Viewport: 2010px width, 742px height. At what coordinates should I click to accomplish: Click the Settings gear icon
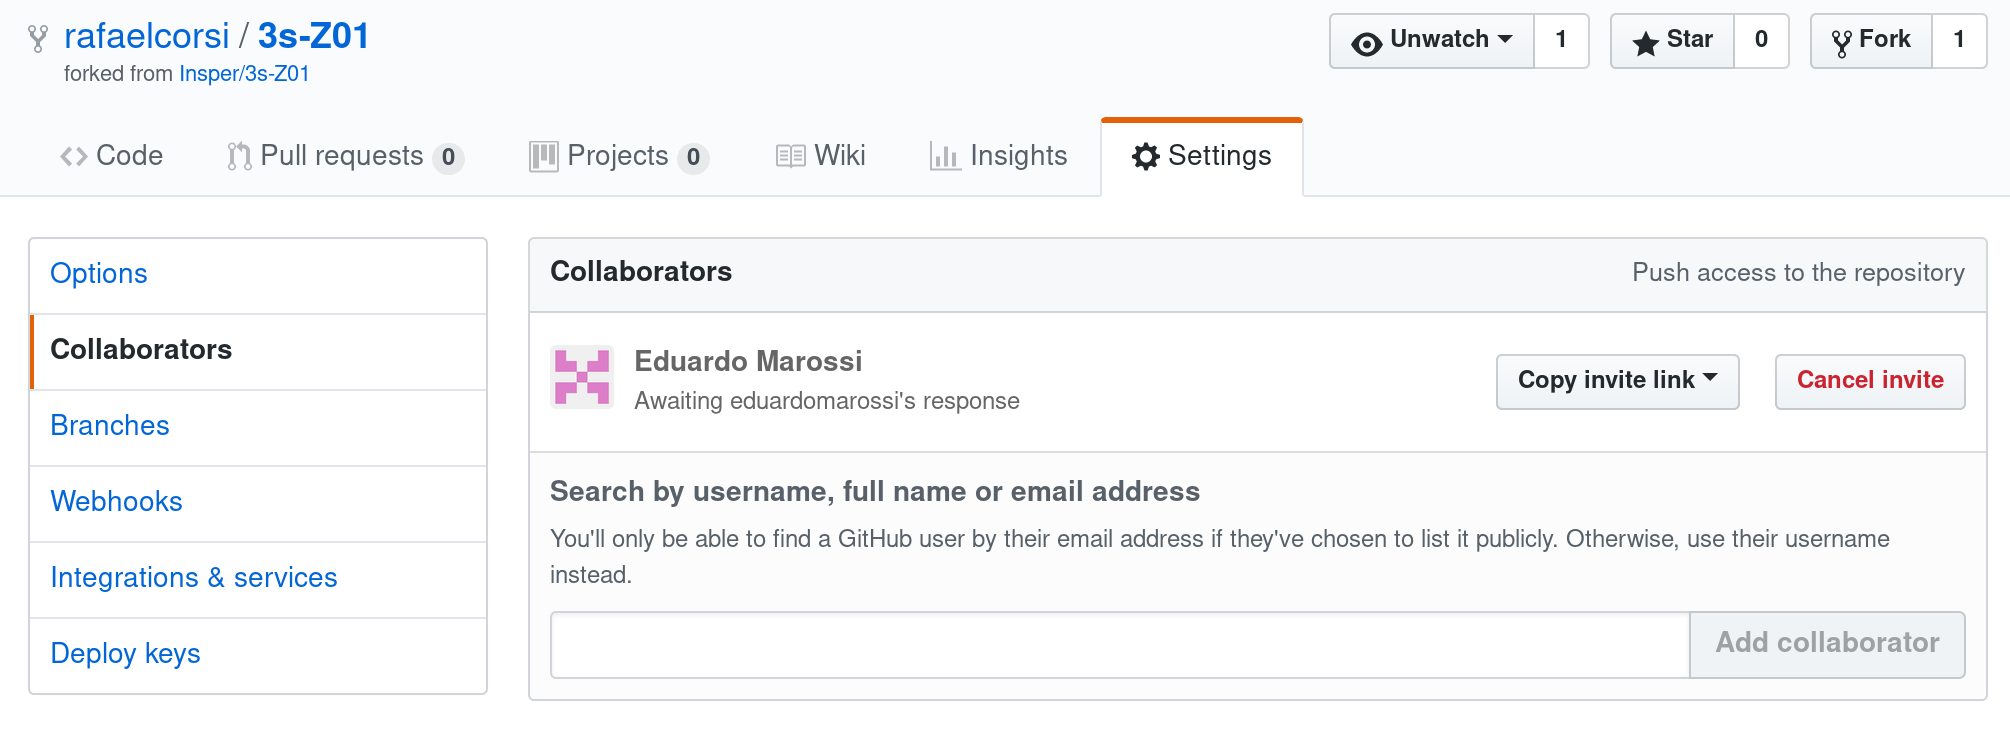tap(1146, 156)
